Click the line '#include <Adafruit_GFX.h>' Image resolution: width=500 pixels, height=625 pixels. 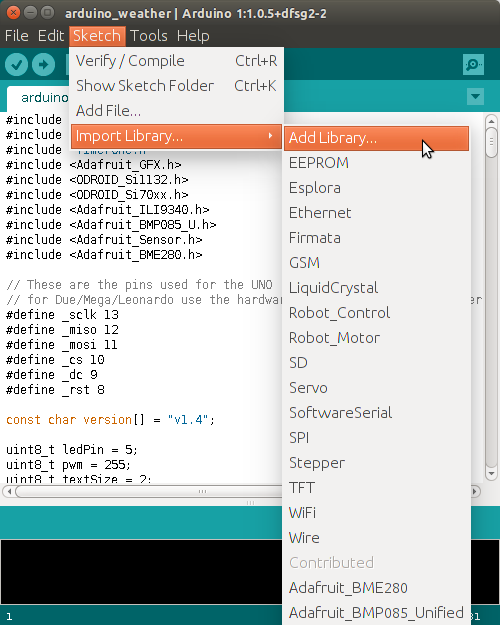pos(94,165)
